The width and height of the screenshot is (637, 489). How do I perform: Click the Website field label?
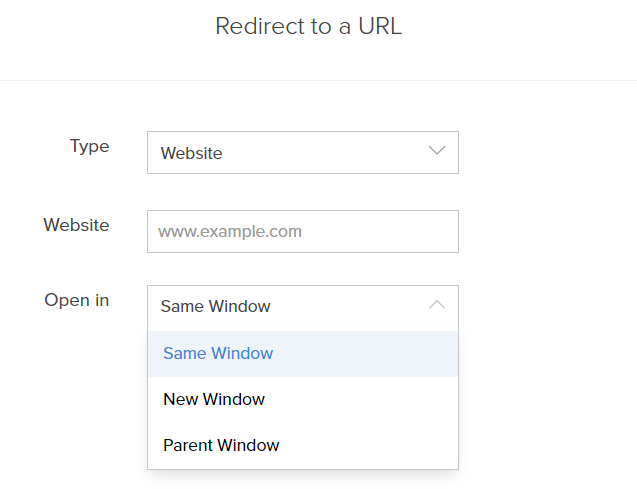click(x=76, y=225)
